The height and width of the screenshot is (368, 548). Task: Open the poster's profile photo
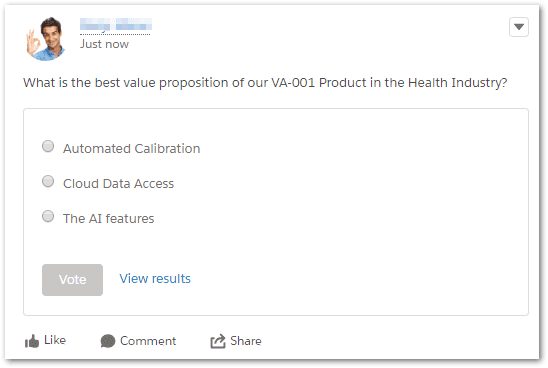(46, 39)
